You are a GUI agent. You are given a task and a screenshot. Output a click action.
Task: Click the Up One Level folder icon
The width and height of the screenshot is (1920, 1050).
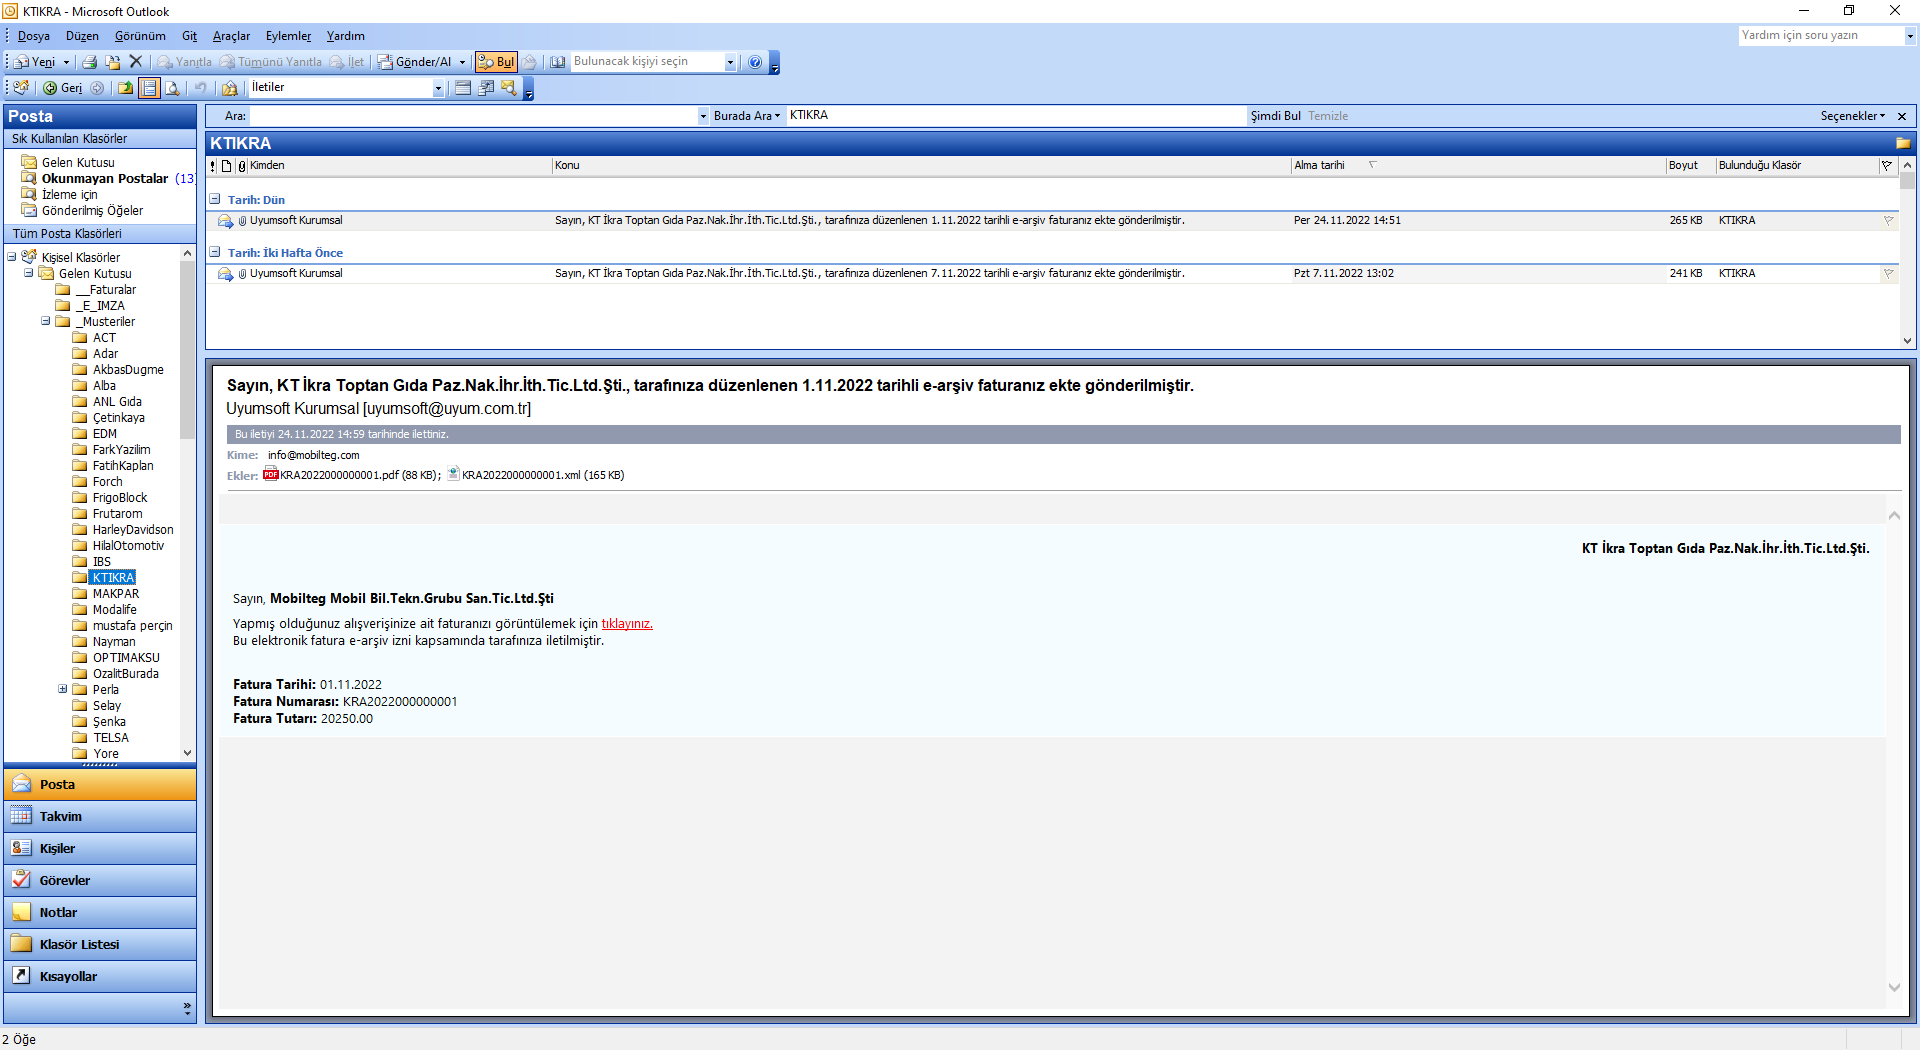125,88
